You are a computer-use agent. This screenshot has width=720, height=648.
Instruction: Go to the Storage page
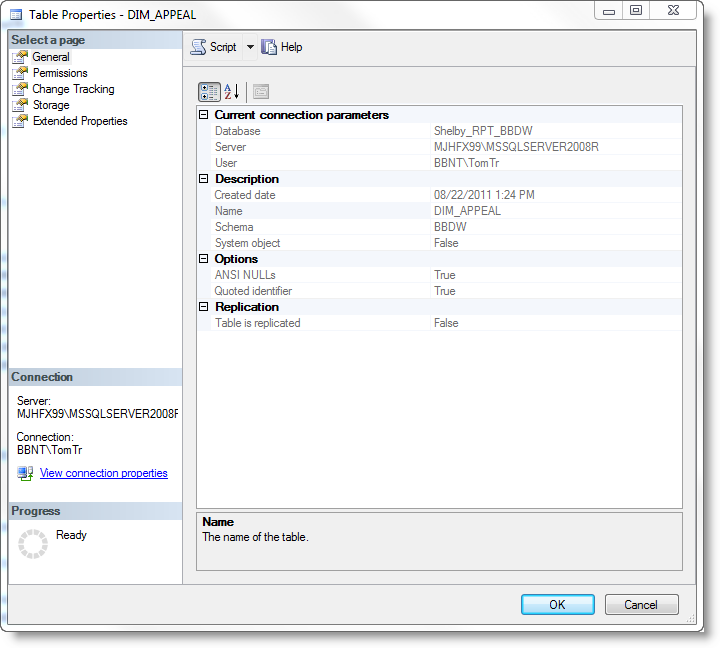pyautogui.click(x=51, y=105)
